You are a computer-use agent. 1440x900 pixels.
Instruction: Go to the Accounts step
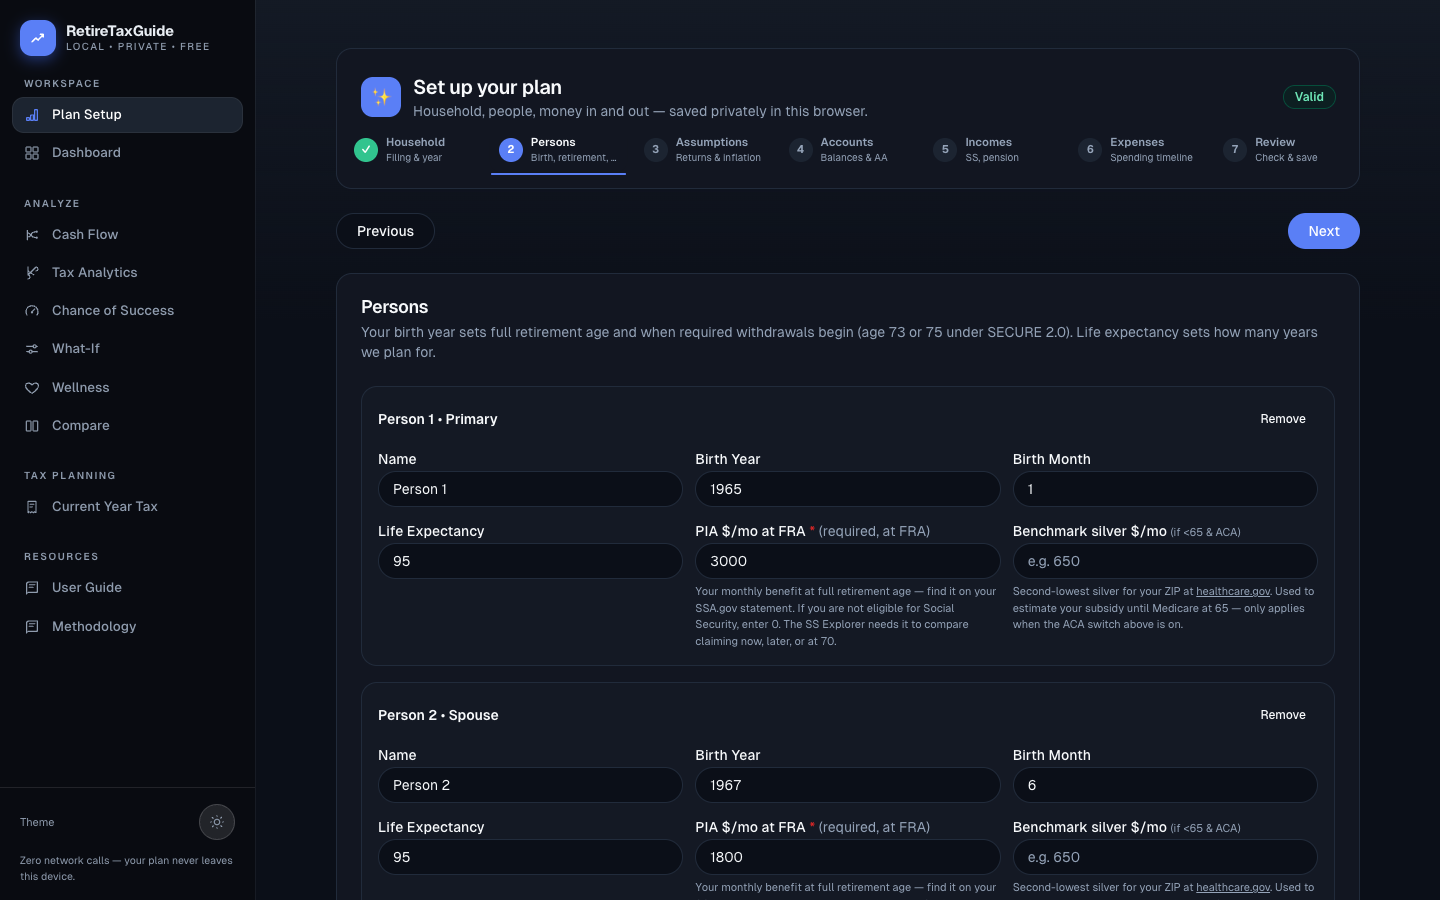[848, 150]
